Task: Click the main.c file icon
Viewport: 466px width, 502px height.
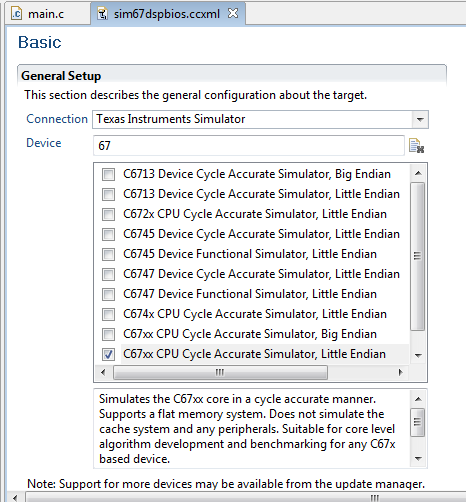Action: coord(17,14)
